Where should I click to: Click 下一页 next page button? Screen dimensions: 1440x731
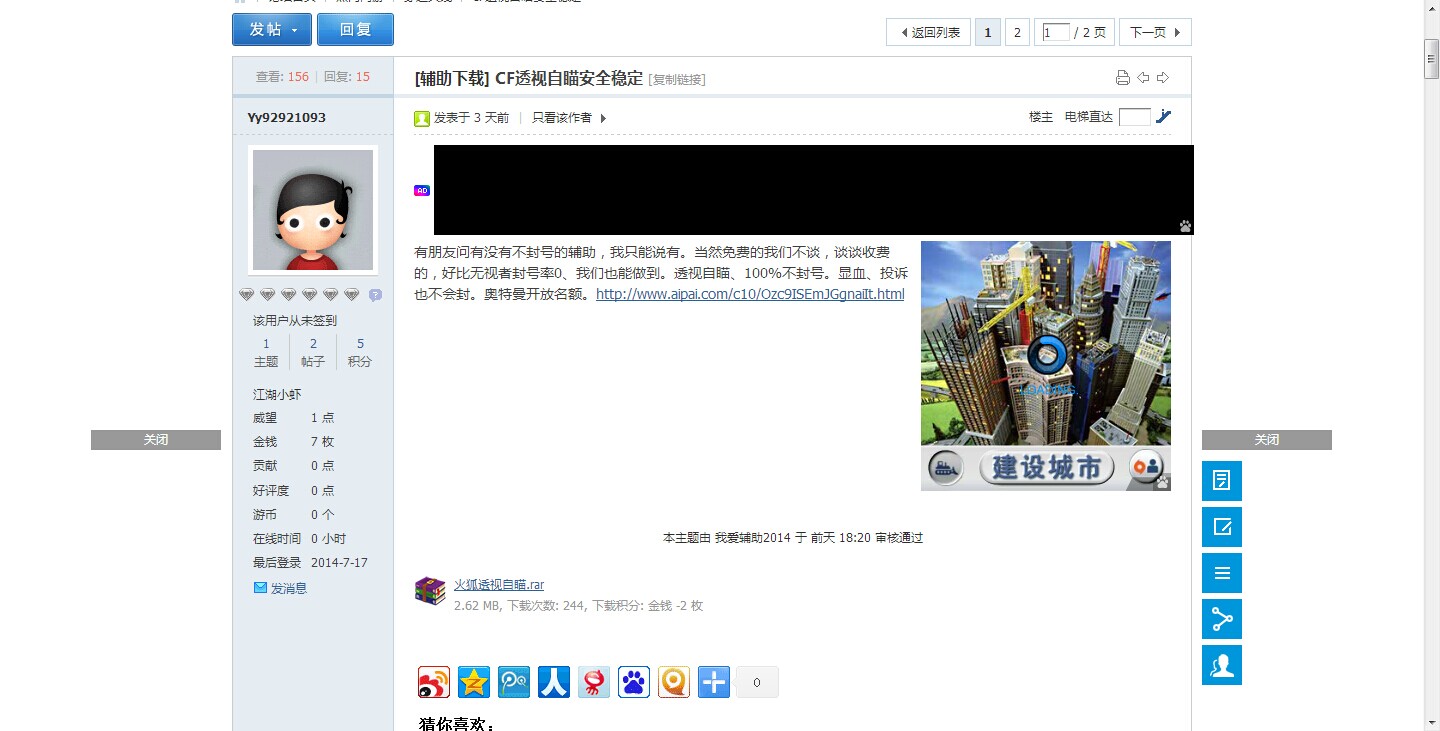point(1155,32)
